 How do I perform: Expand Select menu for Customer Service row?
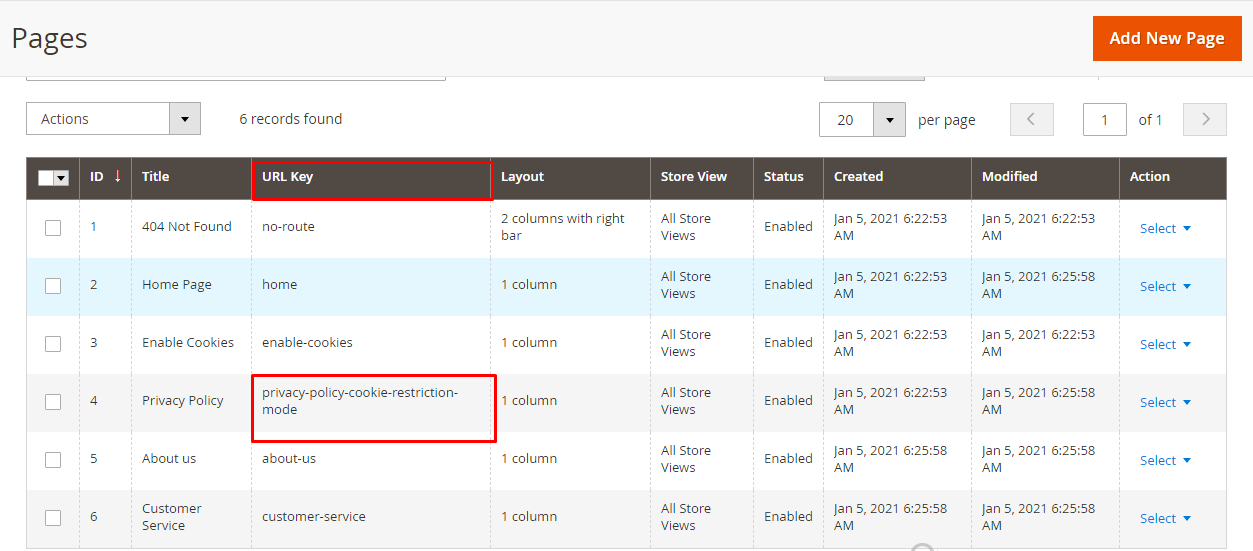pyautogui.click(x=1165, y=519)
